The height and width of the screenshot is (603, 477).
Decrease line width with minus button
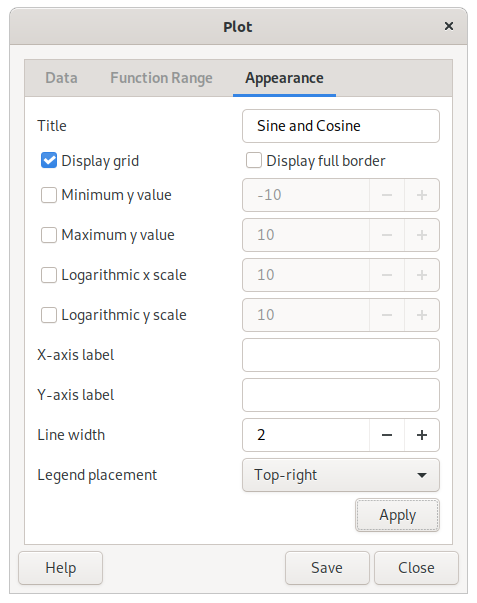coord(387,435)
